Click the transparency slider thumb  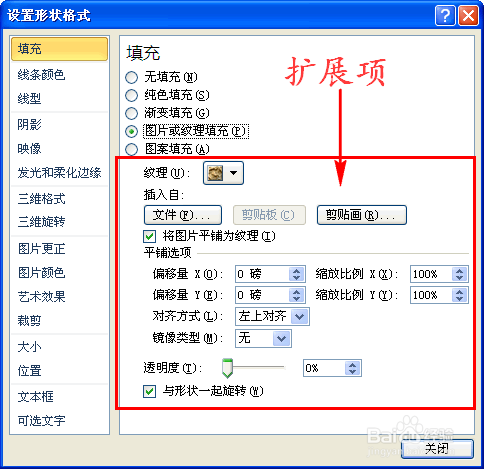(x=227, y=368)
